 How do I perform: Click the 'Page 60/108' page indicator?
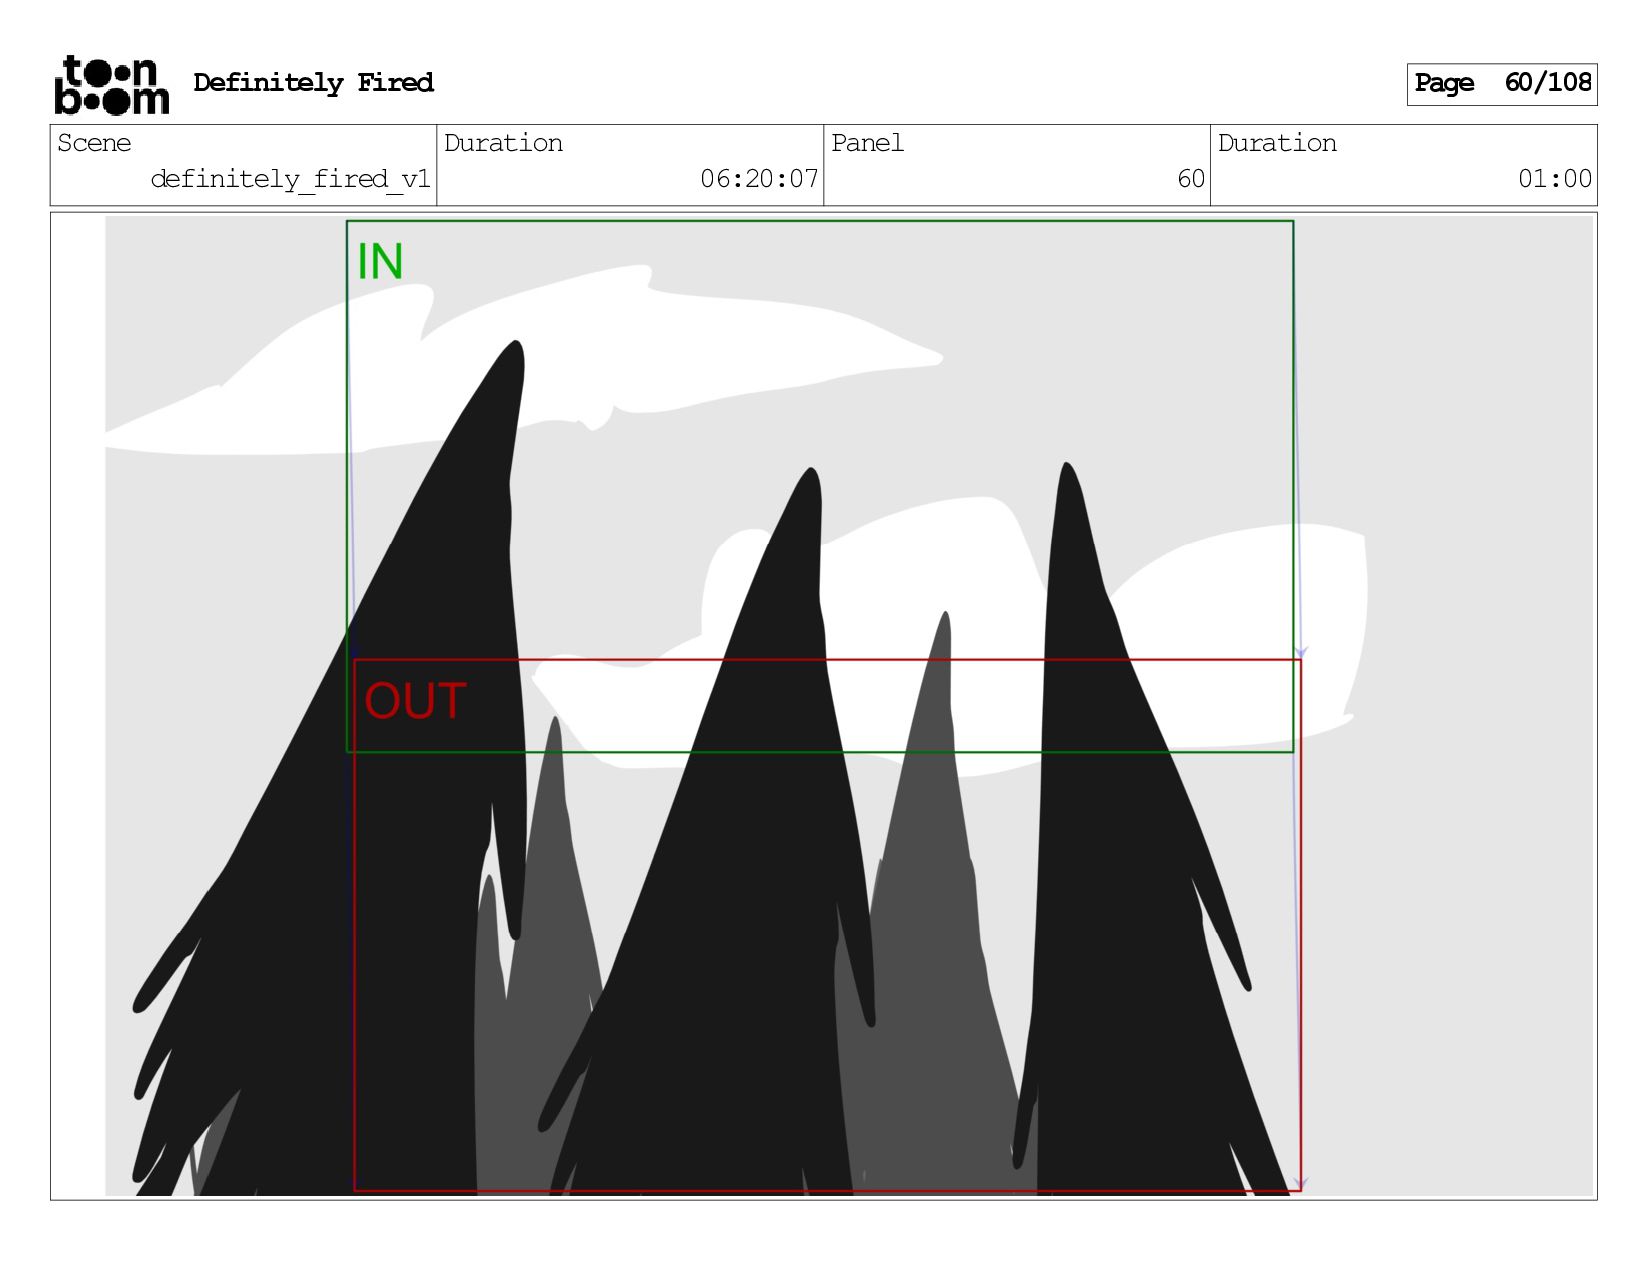pyautogui.click(x=1501, y=84)
